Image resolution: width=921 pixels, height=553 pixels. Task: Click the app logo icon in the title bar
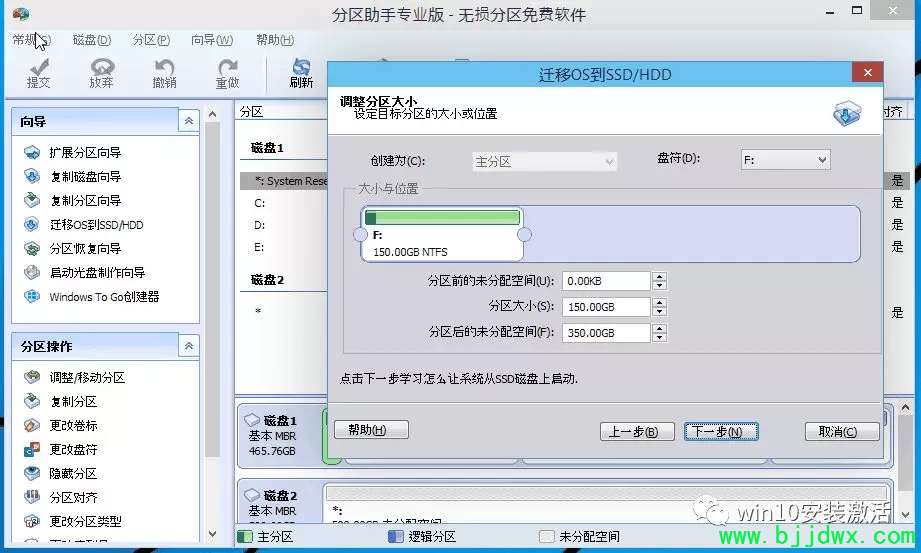pyautogui.click(x=21, y=13)
